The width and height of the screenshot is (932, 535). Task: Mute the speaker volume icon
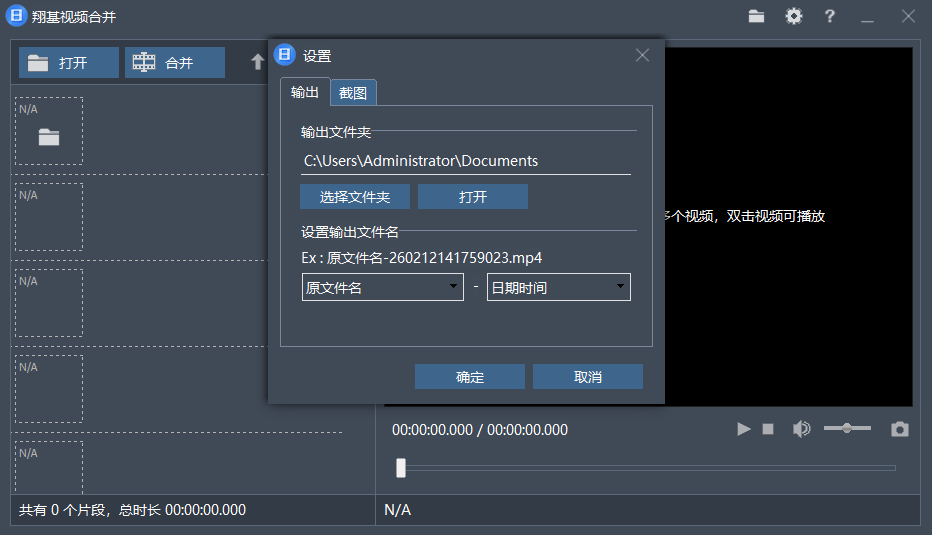coord(801,429)
